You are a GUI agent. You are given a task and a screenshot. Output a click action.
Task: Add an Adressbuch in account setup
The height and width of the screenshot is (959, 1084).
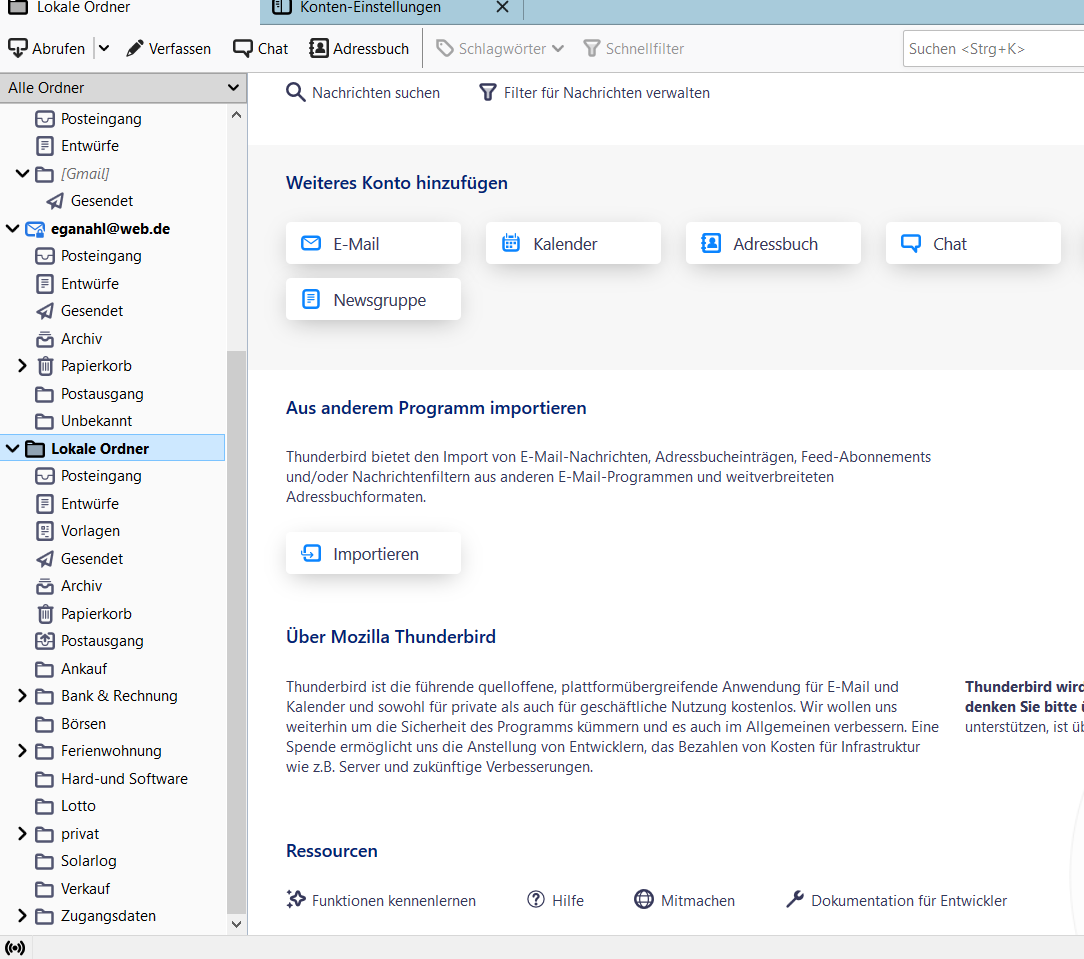773,243
